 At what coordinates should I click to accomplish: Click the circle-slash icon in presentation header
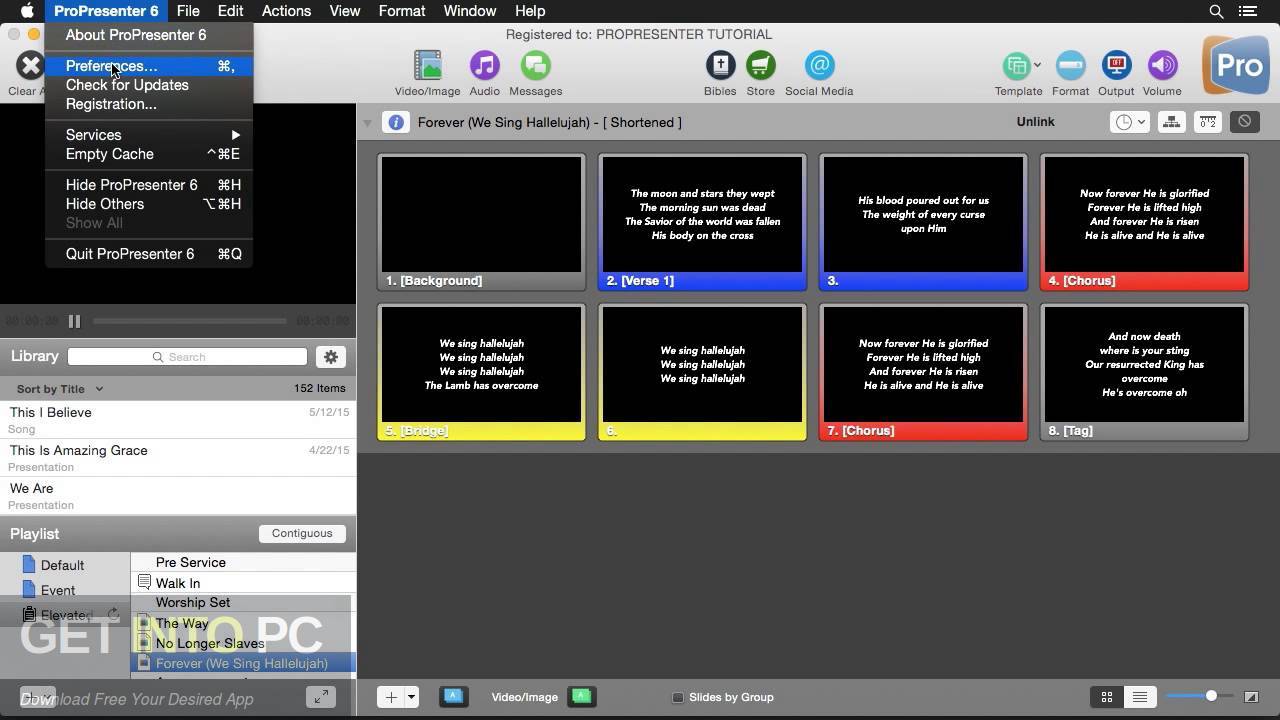(x=1244, y=122)
